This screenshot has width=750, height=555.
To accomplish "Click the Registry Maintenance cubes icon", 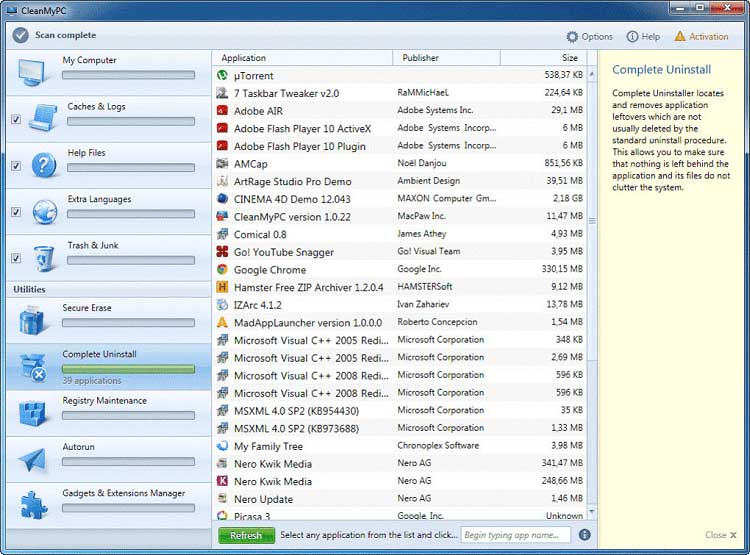I will [33, 413].
